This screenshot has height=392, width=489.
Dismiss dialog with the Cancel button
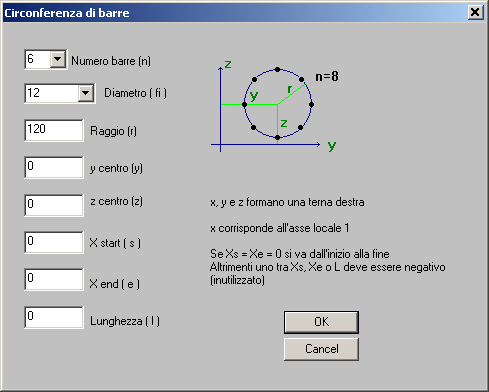(x=321, y=349)
